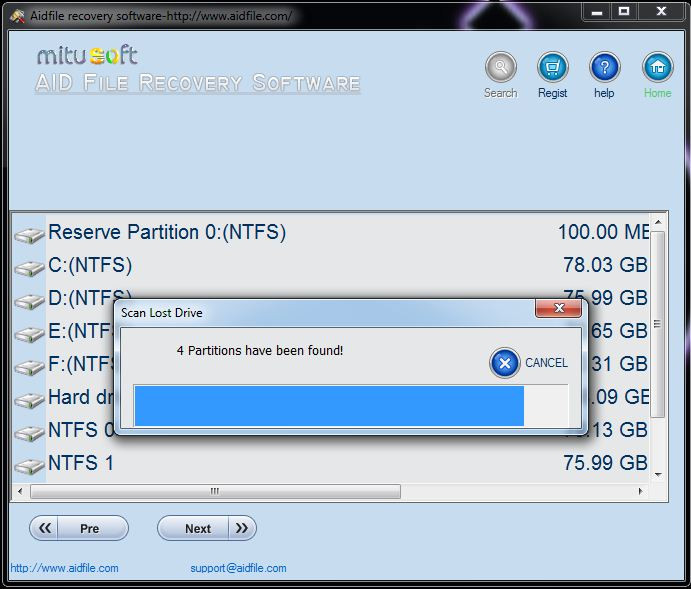
Task: Click the vertical scrollbar thumb of list
Action: click(x=658, y=324)
